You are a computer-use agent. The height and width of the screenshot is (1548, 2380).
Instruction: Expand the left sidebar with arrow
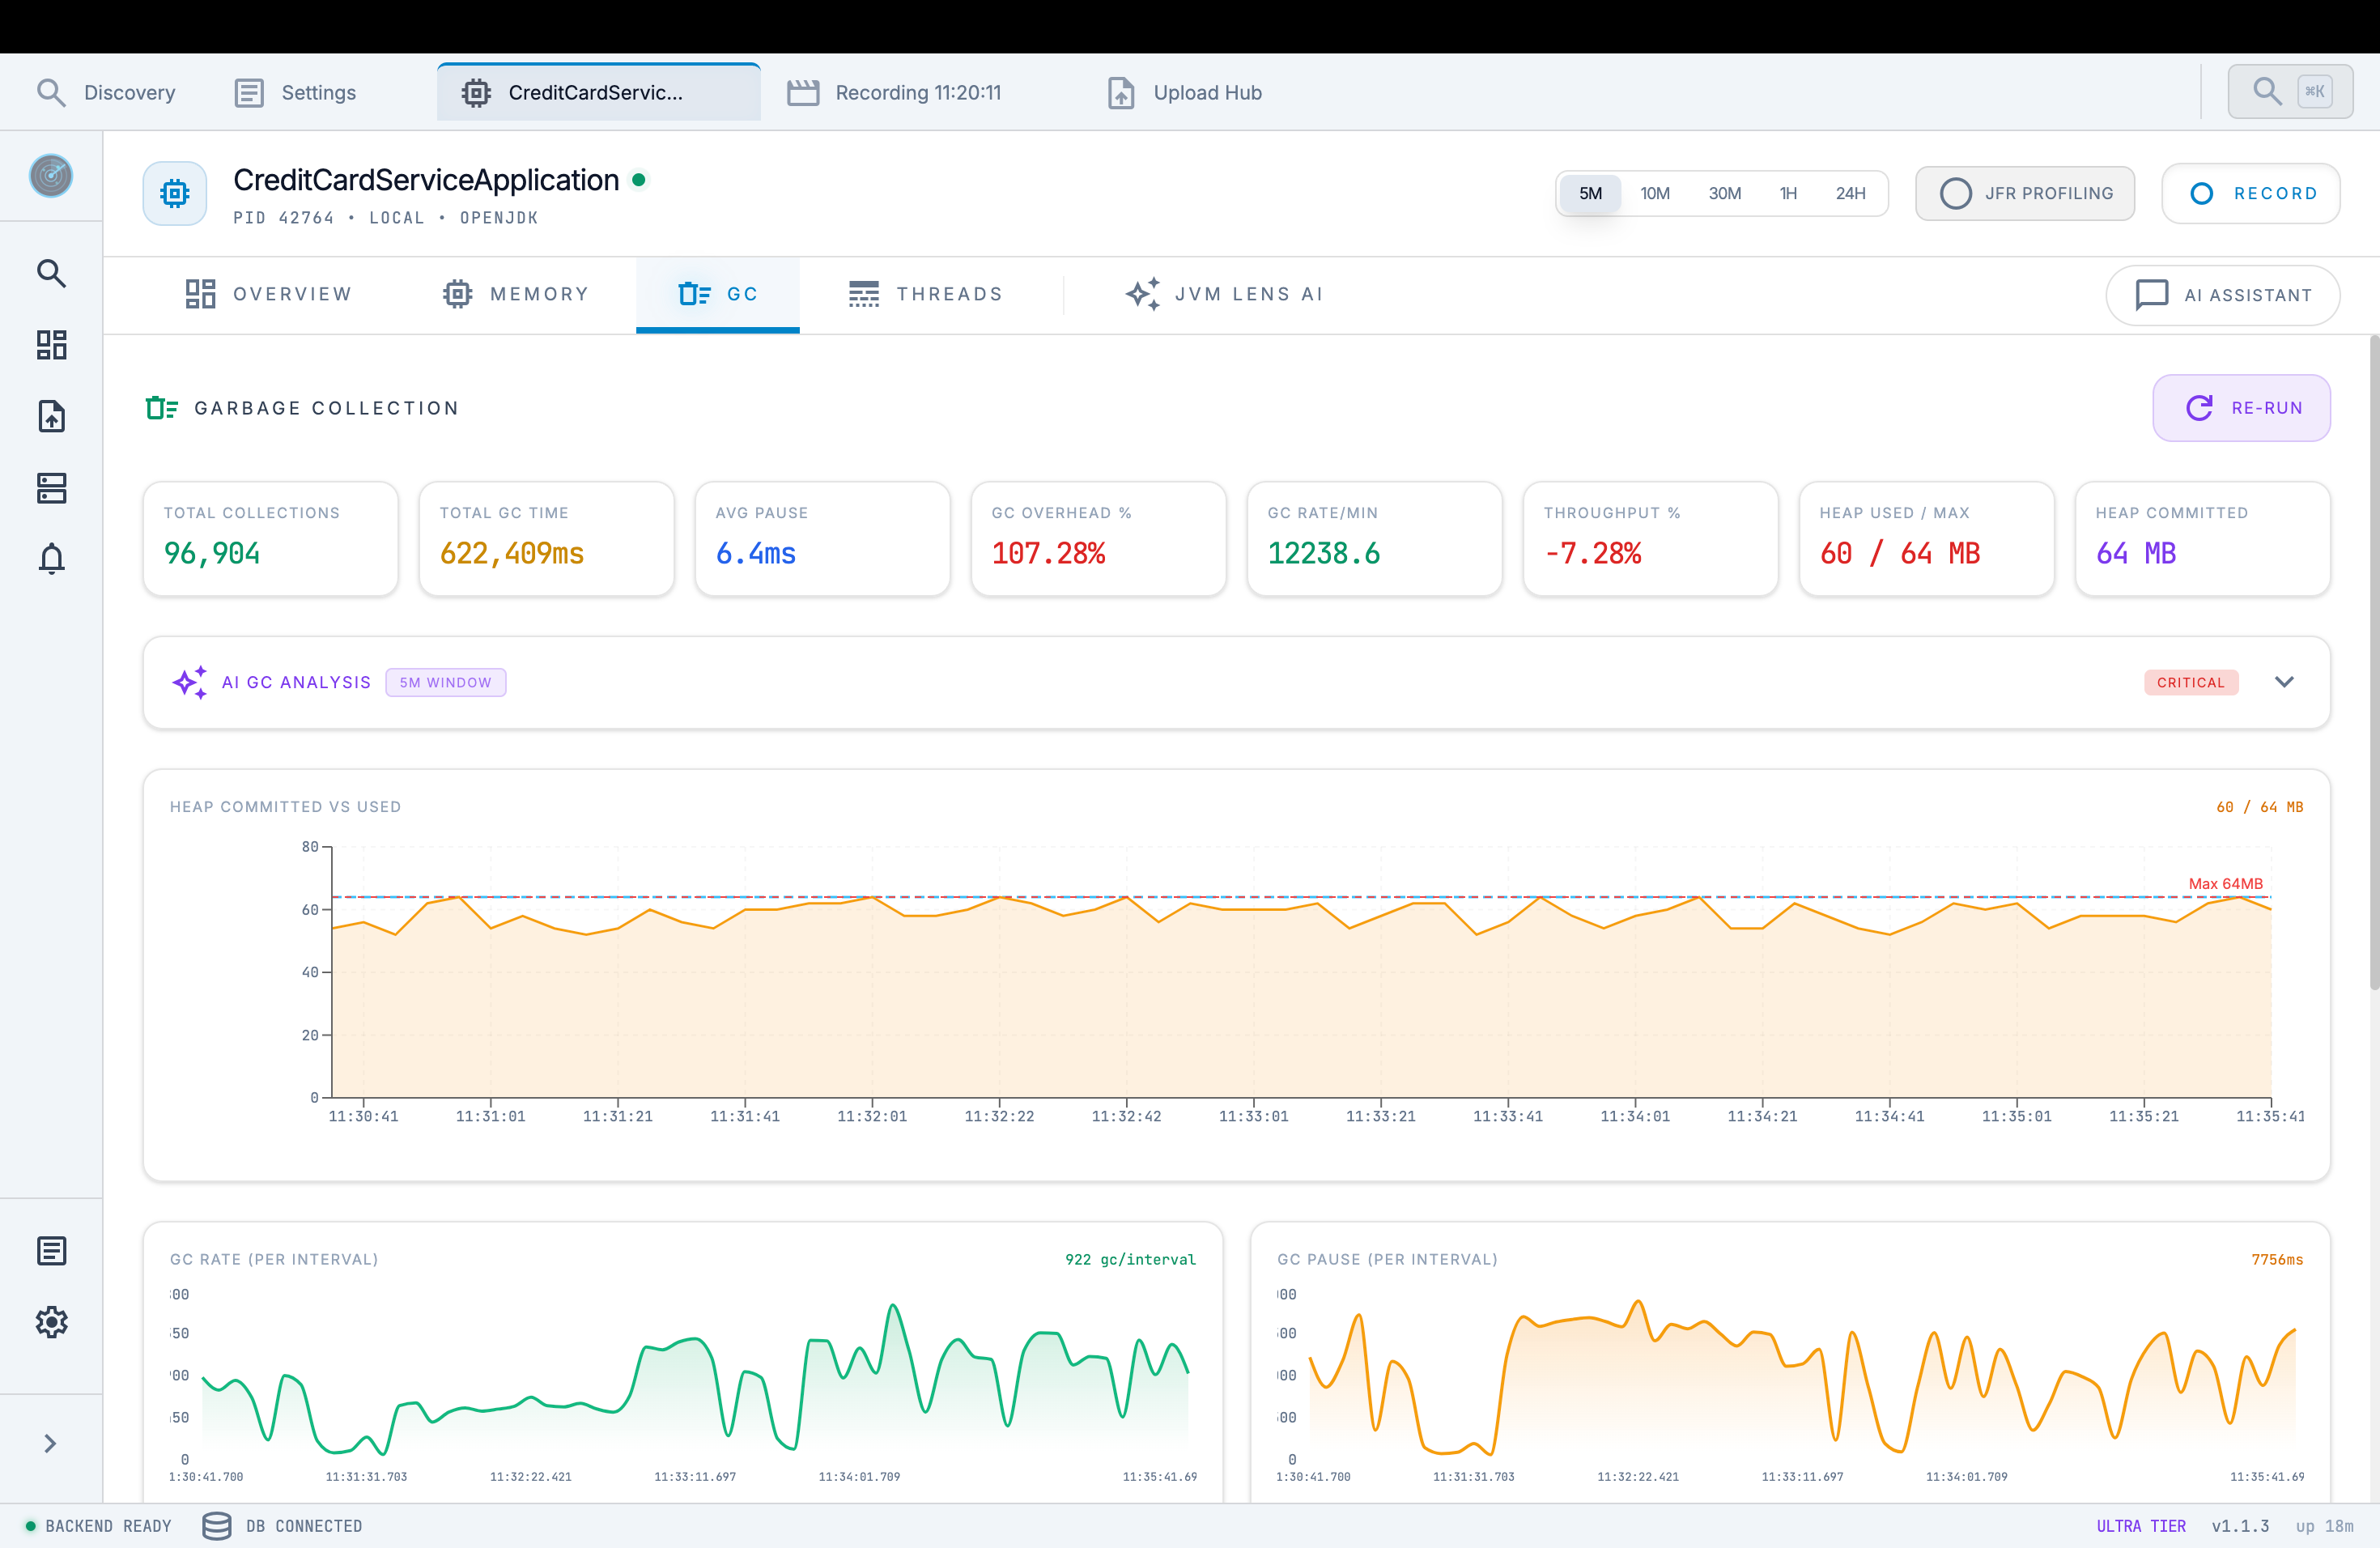pyautogui.click(x=50, y=1443)
